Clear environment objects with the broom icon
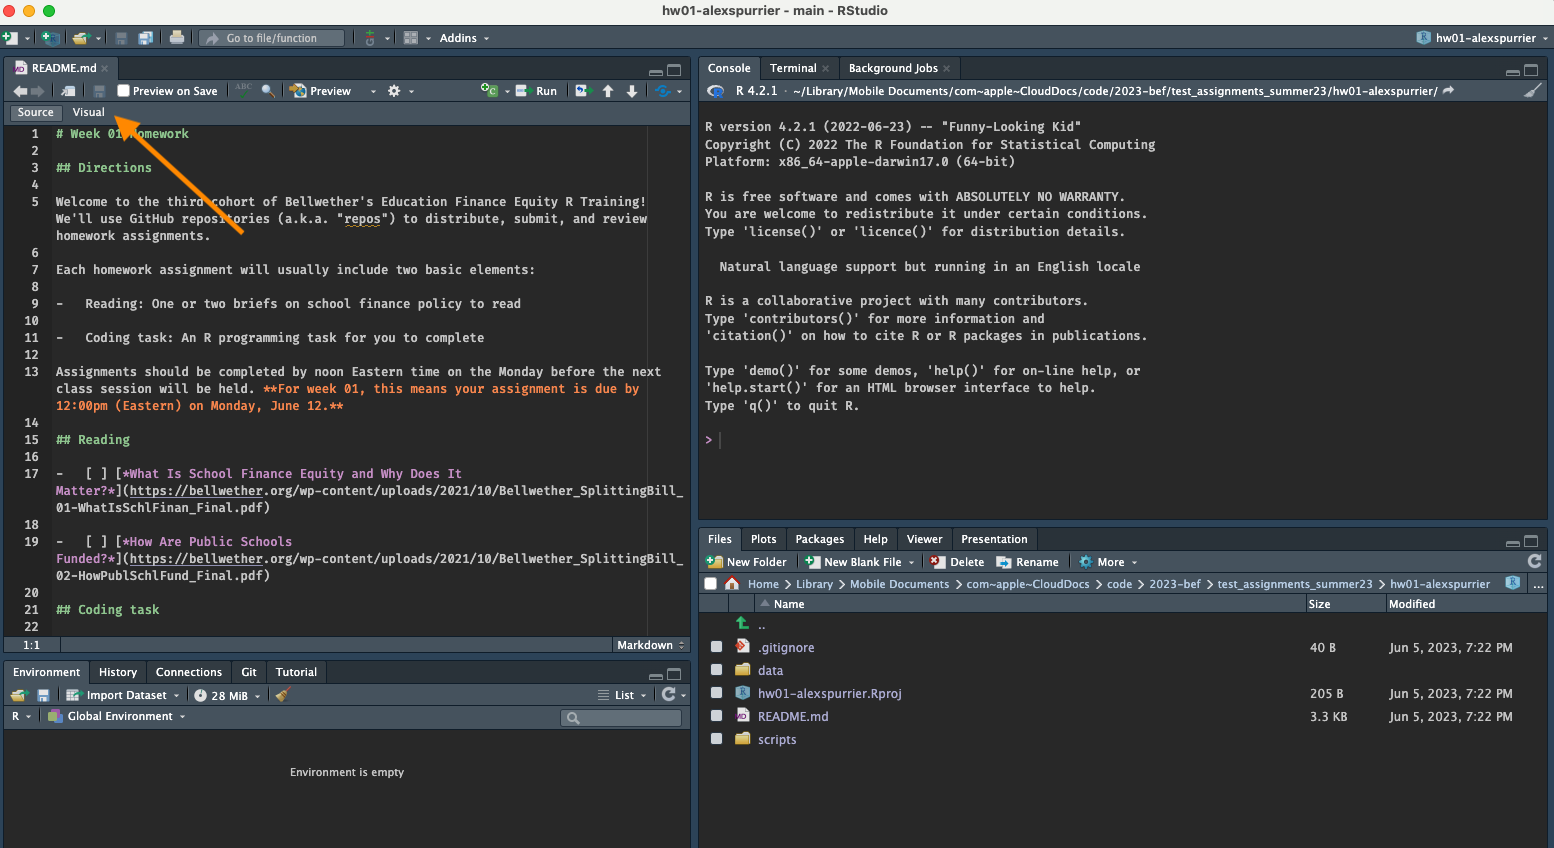Image resolution: width=1554 pixels, height=848 pixels. tap(282, 695)
